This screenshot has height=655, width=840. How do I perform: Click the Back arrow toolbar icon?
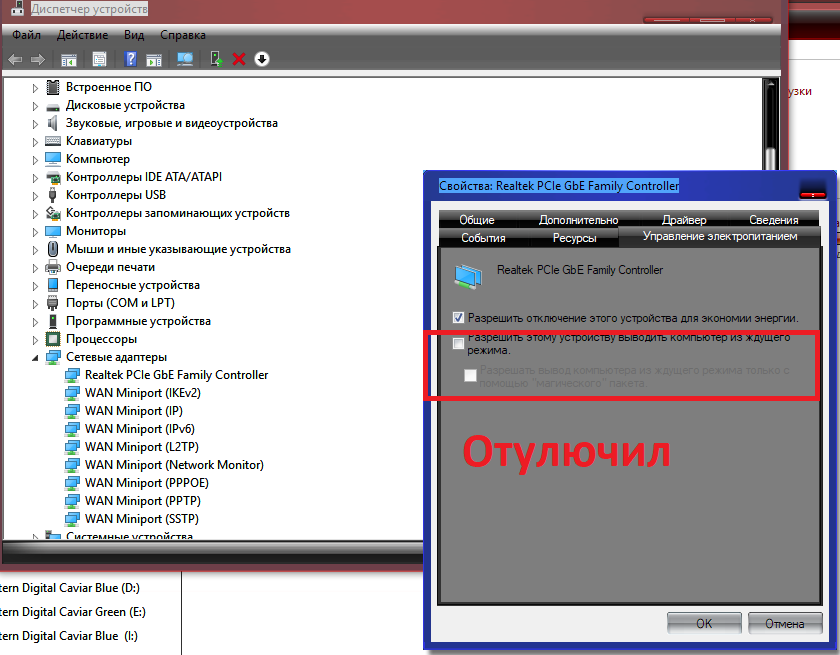(x=15, y=59)
